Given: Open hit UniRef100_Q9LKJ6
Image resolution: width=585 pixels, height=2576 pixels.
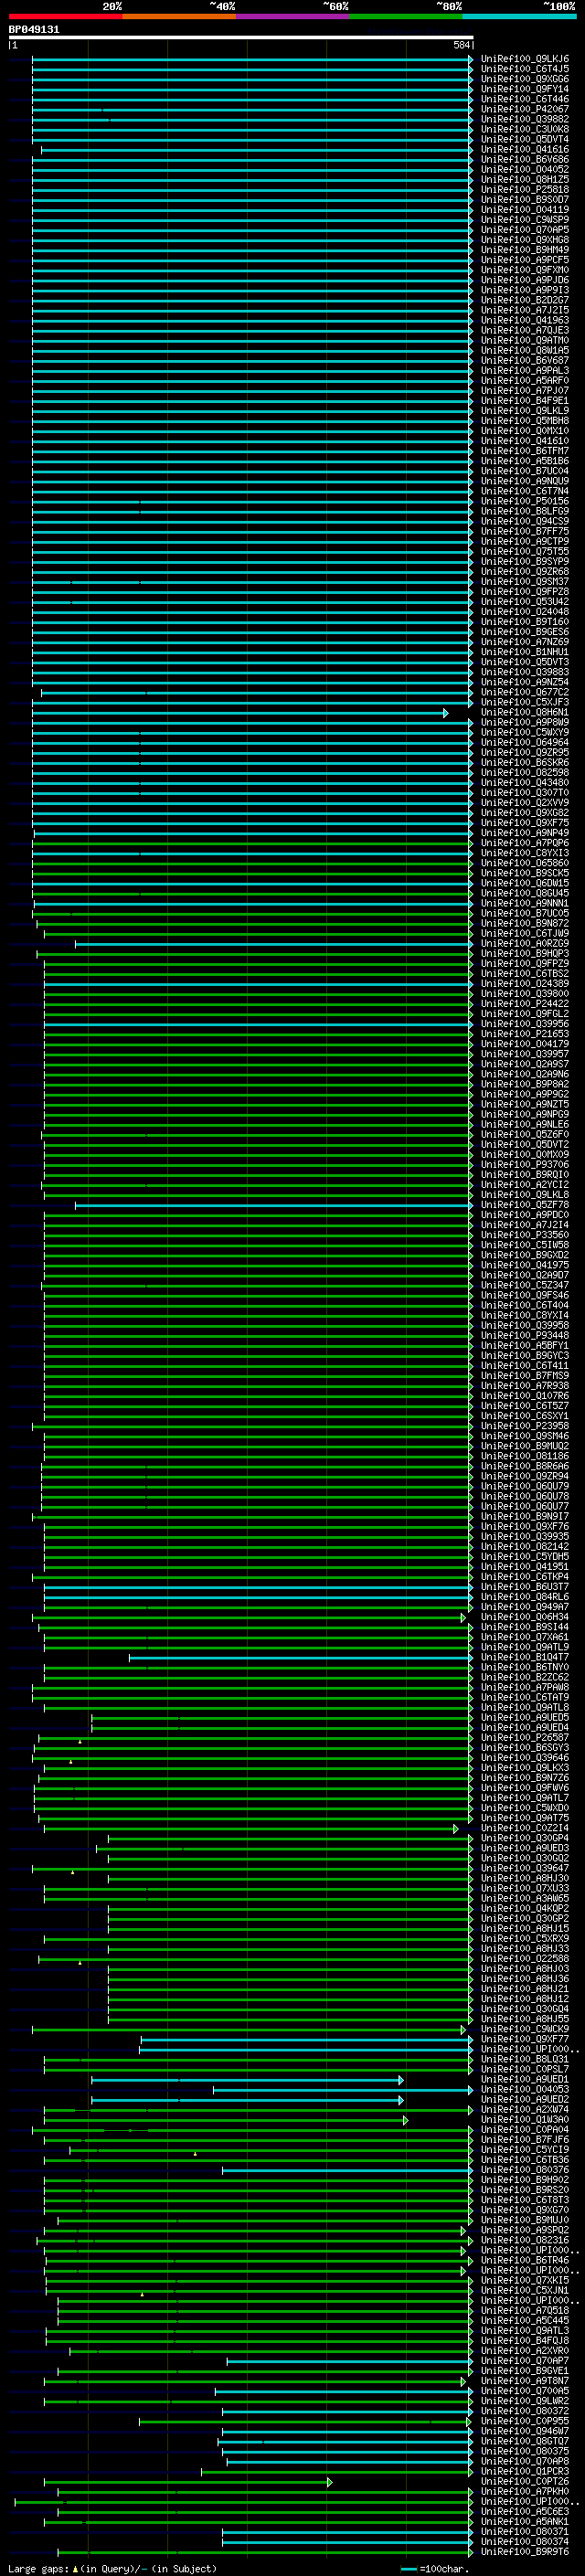Looking at the screenshot, I should (x=524, y=59).
